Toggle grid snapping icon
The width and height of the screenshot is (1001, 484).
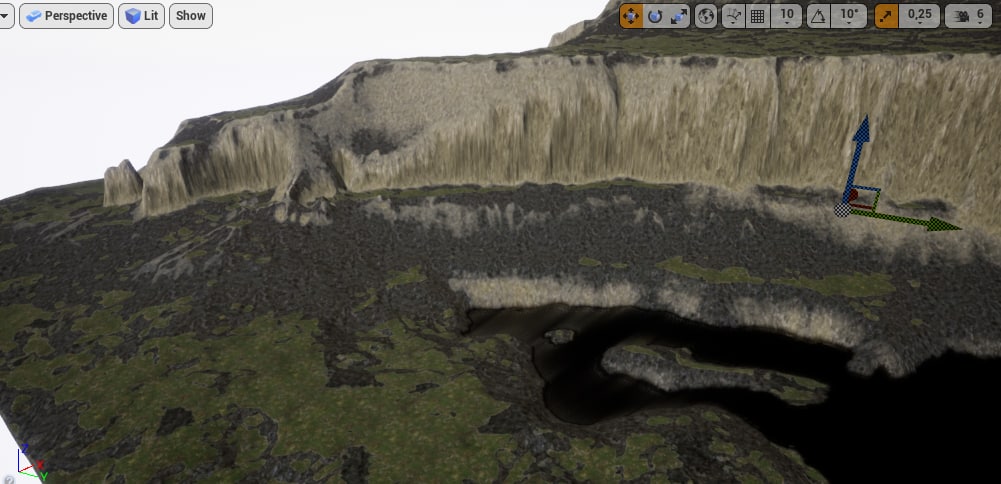coord(758,16)
